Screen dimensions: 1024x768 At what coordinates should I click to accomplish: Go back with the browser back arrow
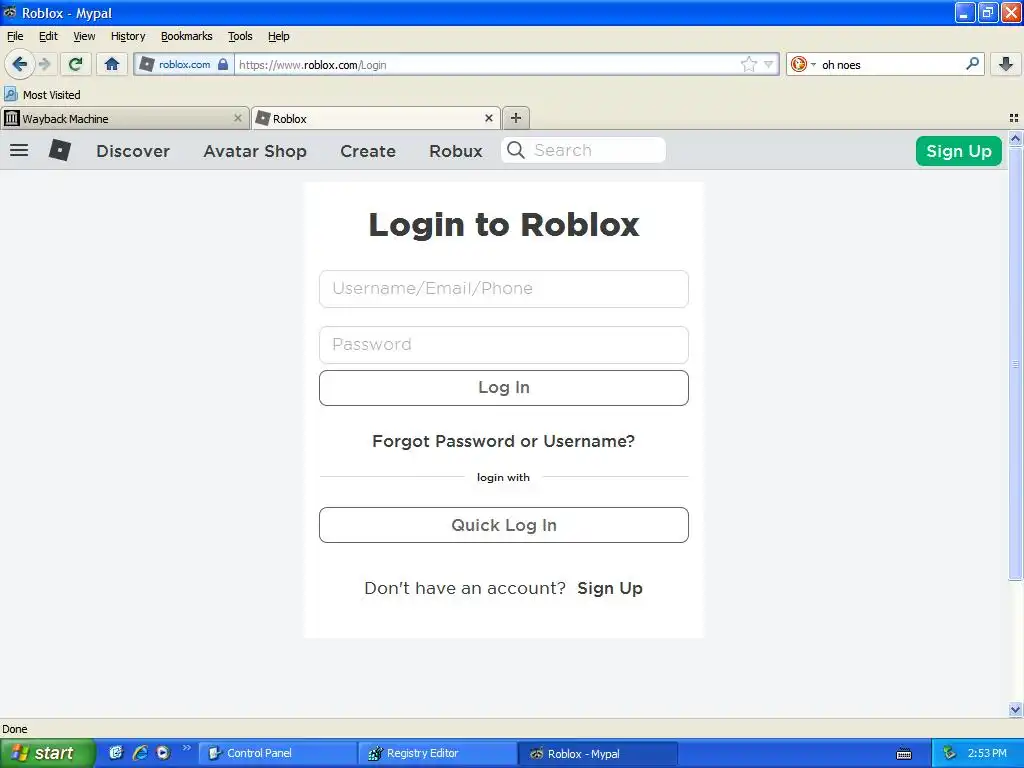pyautogui.click(x=19, y=64)
